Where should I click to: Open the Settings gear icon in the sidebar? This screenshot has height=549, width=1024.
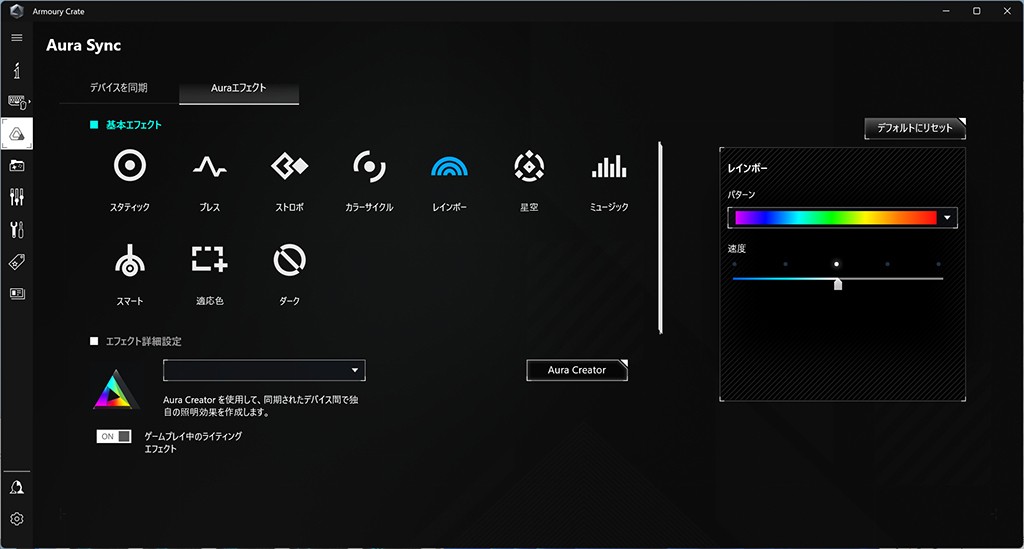[x=17, y=519]
